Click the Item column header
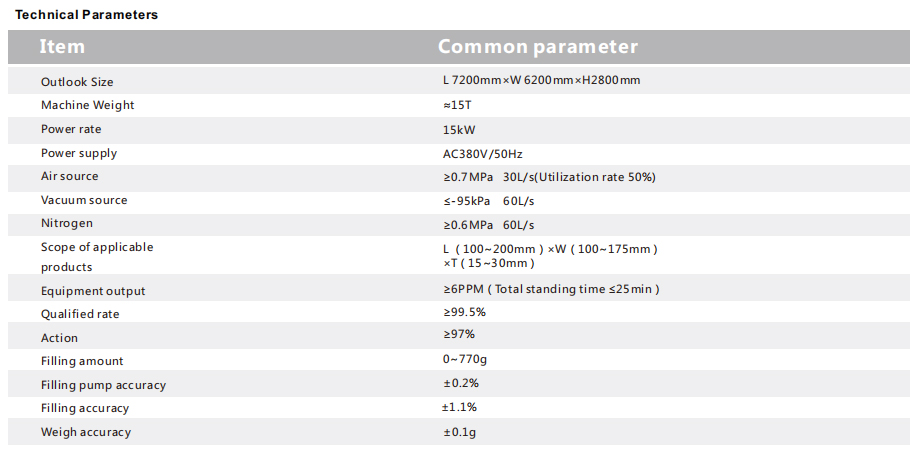 [62, 47]
